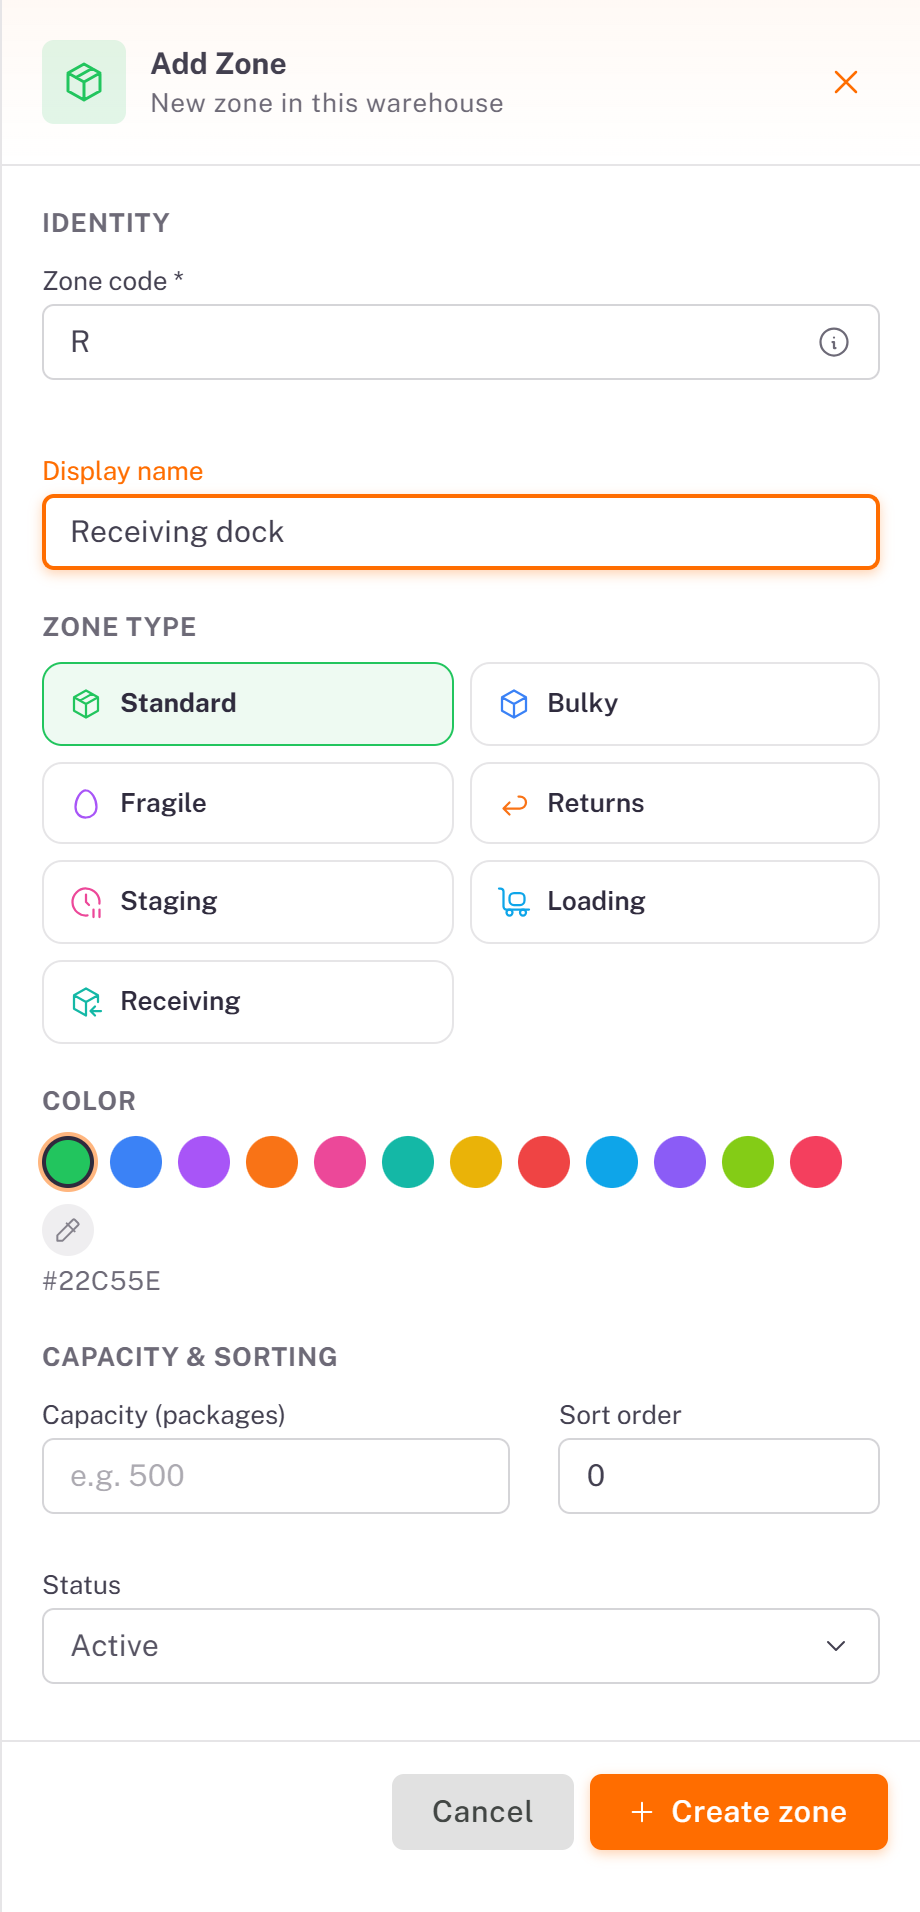
Task: Click the Fragile egg icon
Action: click(x=87, y=803)
